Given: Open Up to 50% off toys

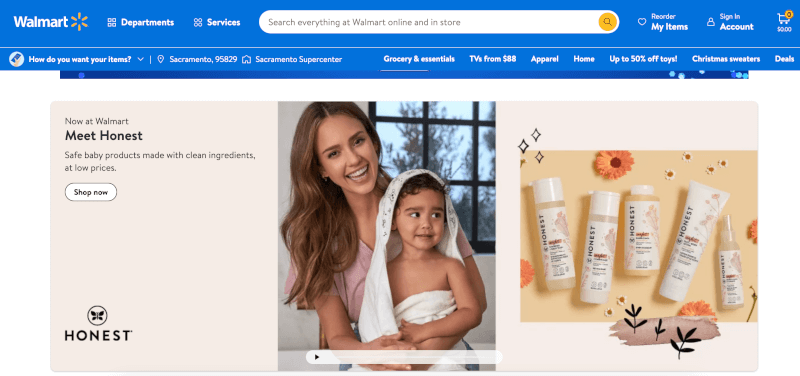Looking at the screenshot, I should pyautogui.click(x=643, y=59).
